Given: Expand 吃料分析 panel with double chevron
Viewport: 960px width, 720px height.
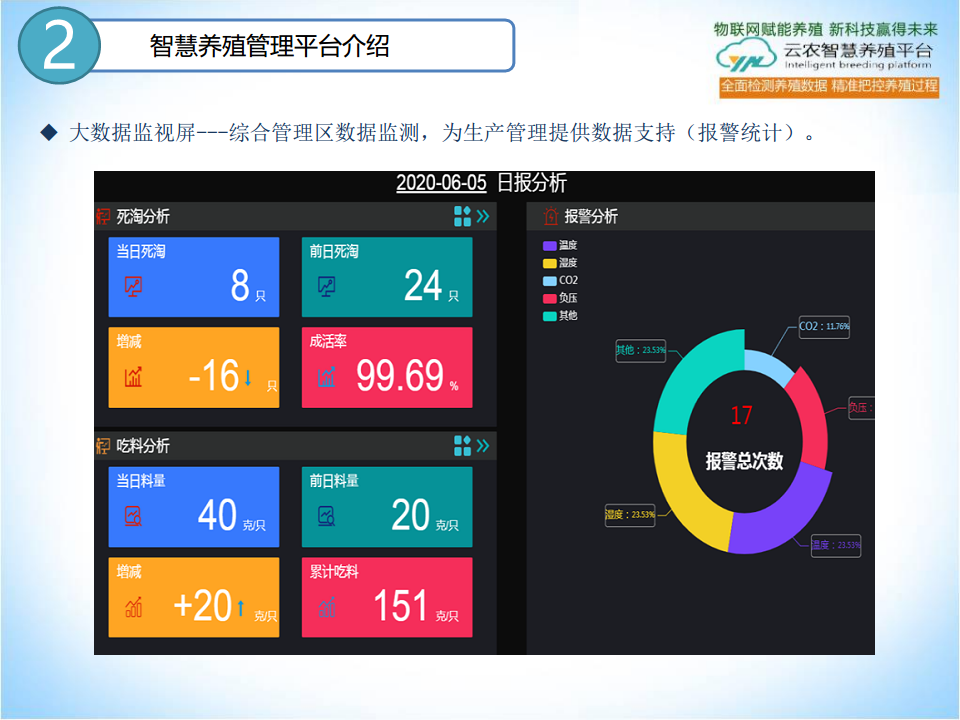Looking at the screenshot, I should click(483, 446).
